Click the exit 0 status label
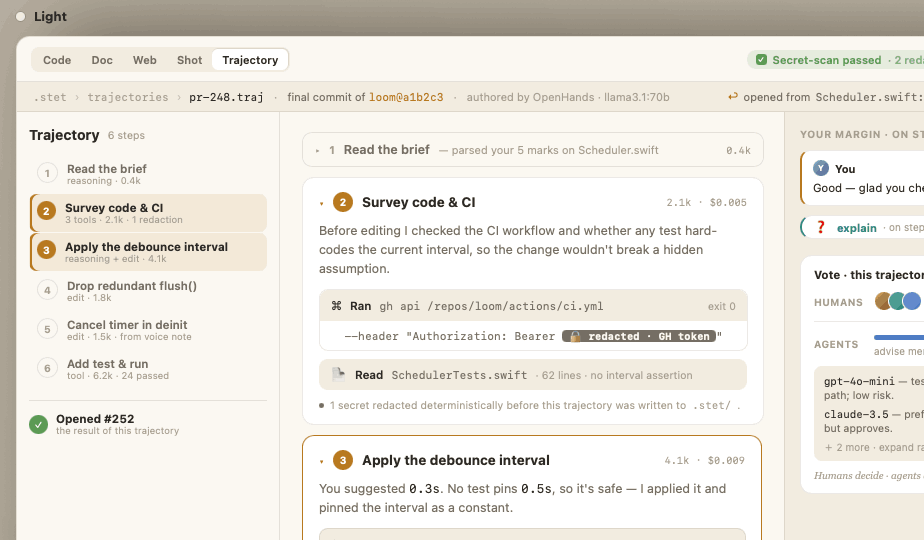 [721, 307]
